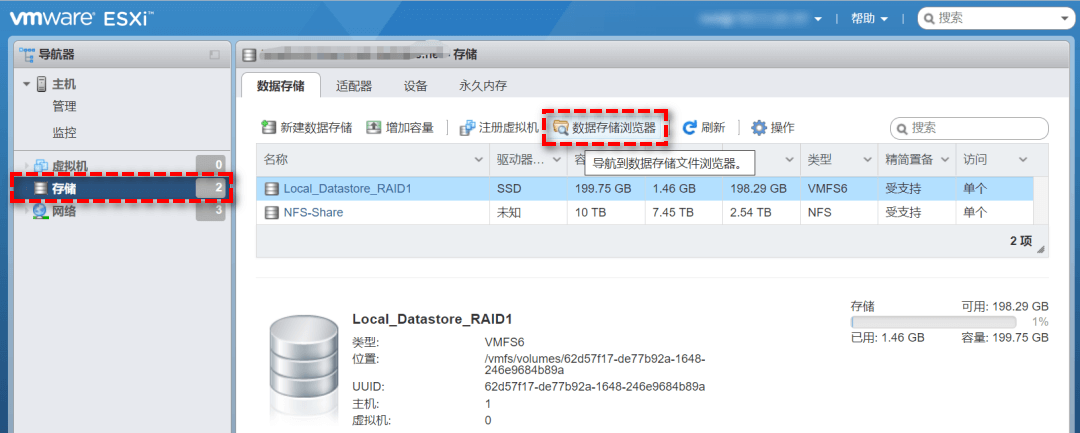1080x433 pixels.
Task: Open the 帮助 (Help) dropdown menu
Action: [868, 18]
